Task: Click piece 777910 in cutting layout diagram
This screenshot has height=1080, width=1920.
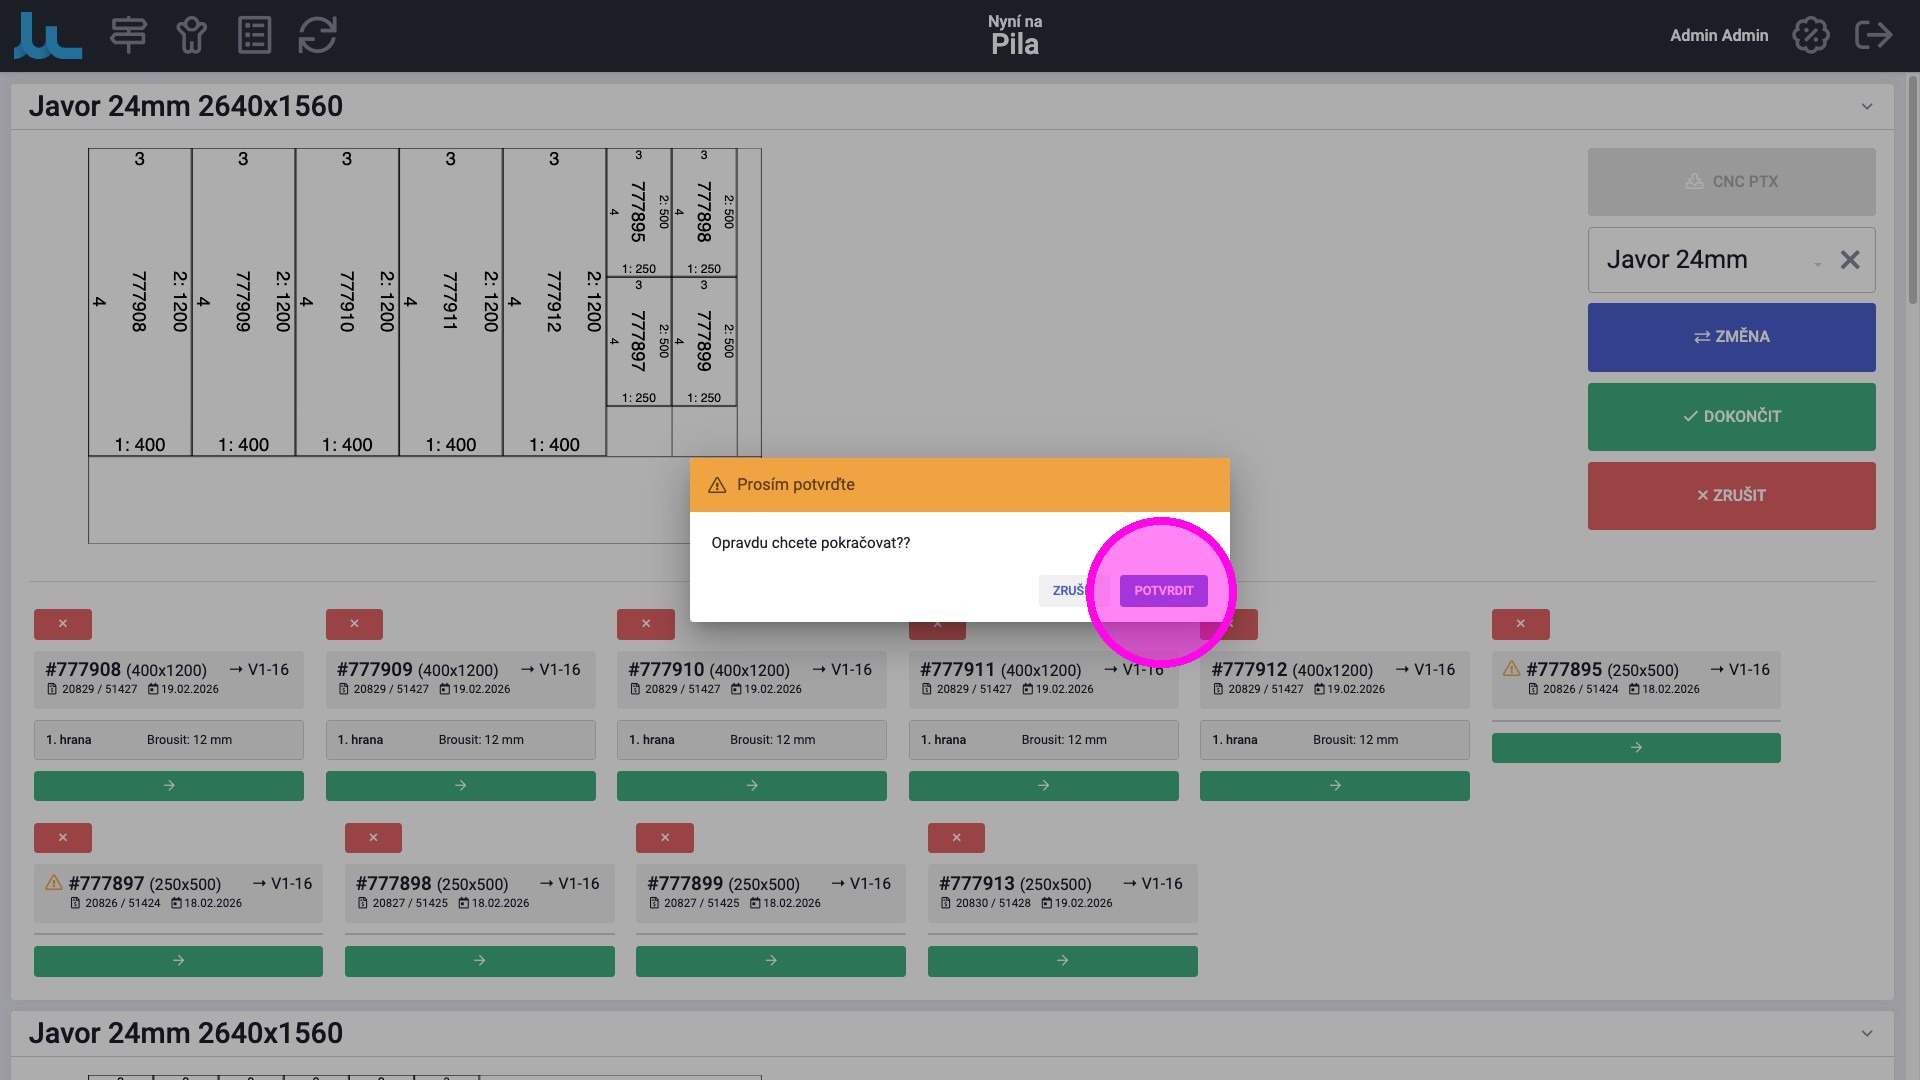Action: point(347,300)
